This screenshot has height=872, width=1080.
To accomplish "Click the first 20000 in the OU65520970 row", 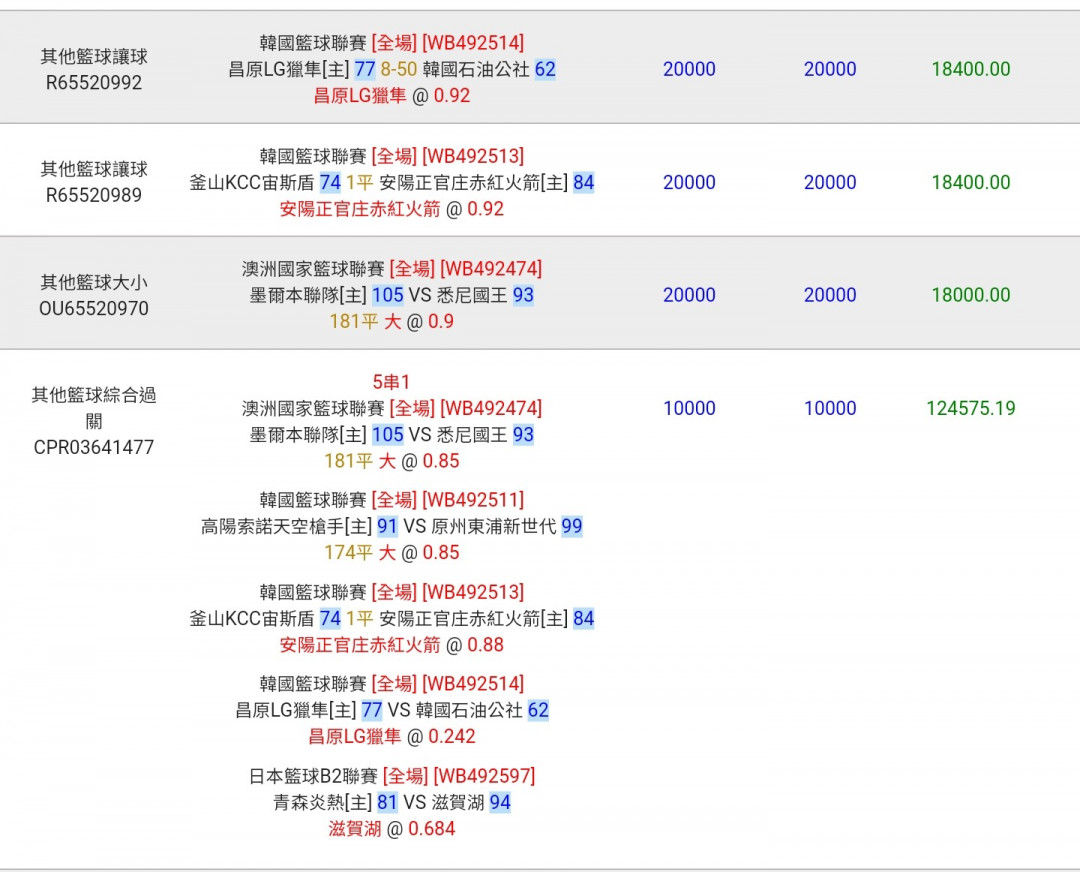I will [689, 295].
